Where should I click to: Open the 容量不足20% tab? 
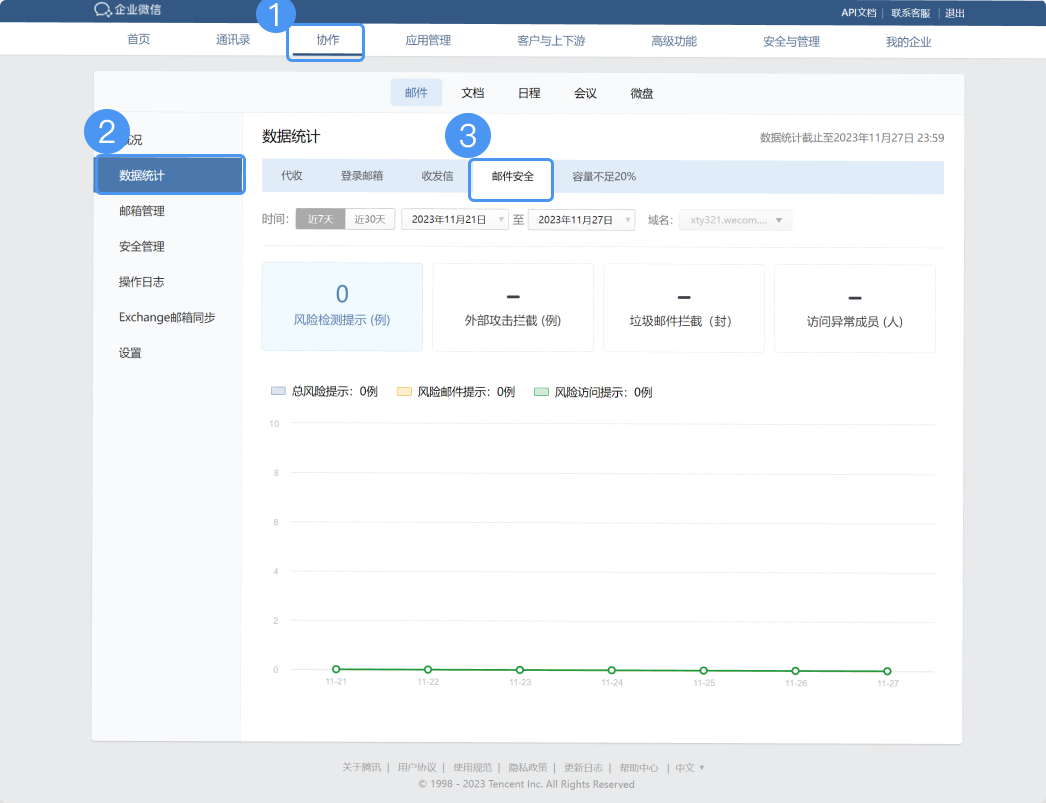(x=604, y=176)
